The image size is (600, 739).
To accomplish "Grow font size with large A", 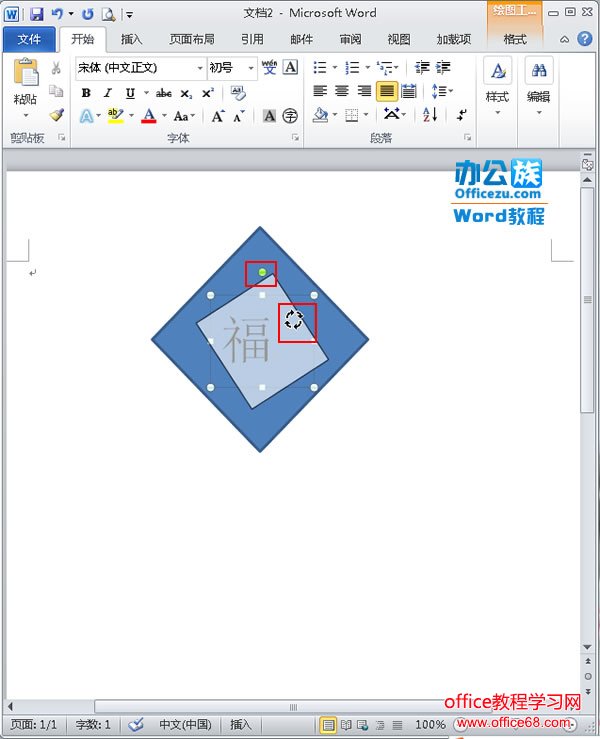I will pyautogui.click(x=217, y=116).
